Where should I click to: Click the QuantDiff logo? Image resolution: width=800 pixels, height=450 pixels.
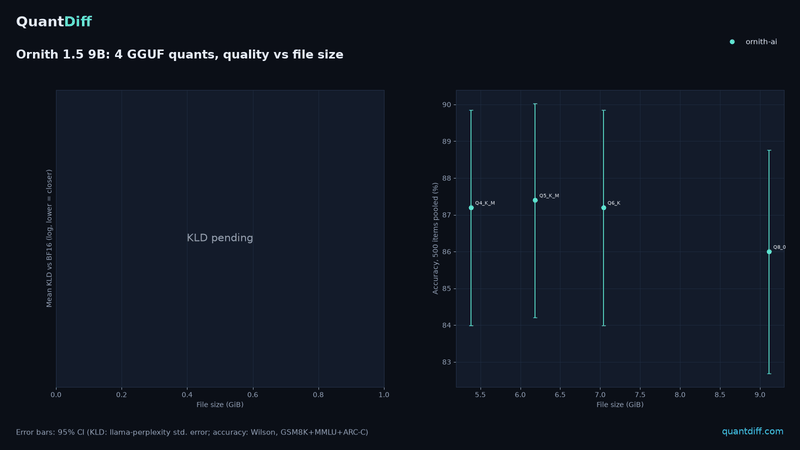(x=54, y=21)
